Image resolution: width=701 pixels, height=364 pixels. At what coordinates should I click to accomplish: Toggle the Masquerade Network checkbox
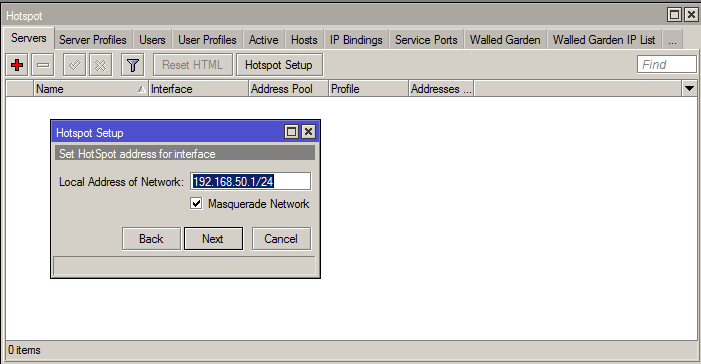coord(196,203)
